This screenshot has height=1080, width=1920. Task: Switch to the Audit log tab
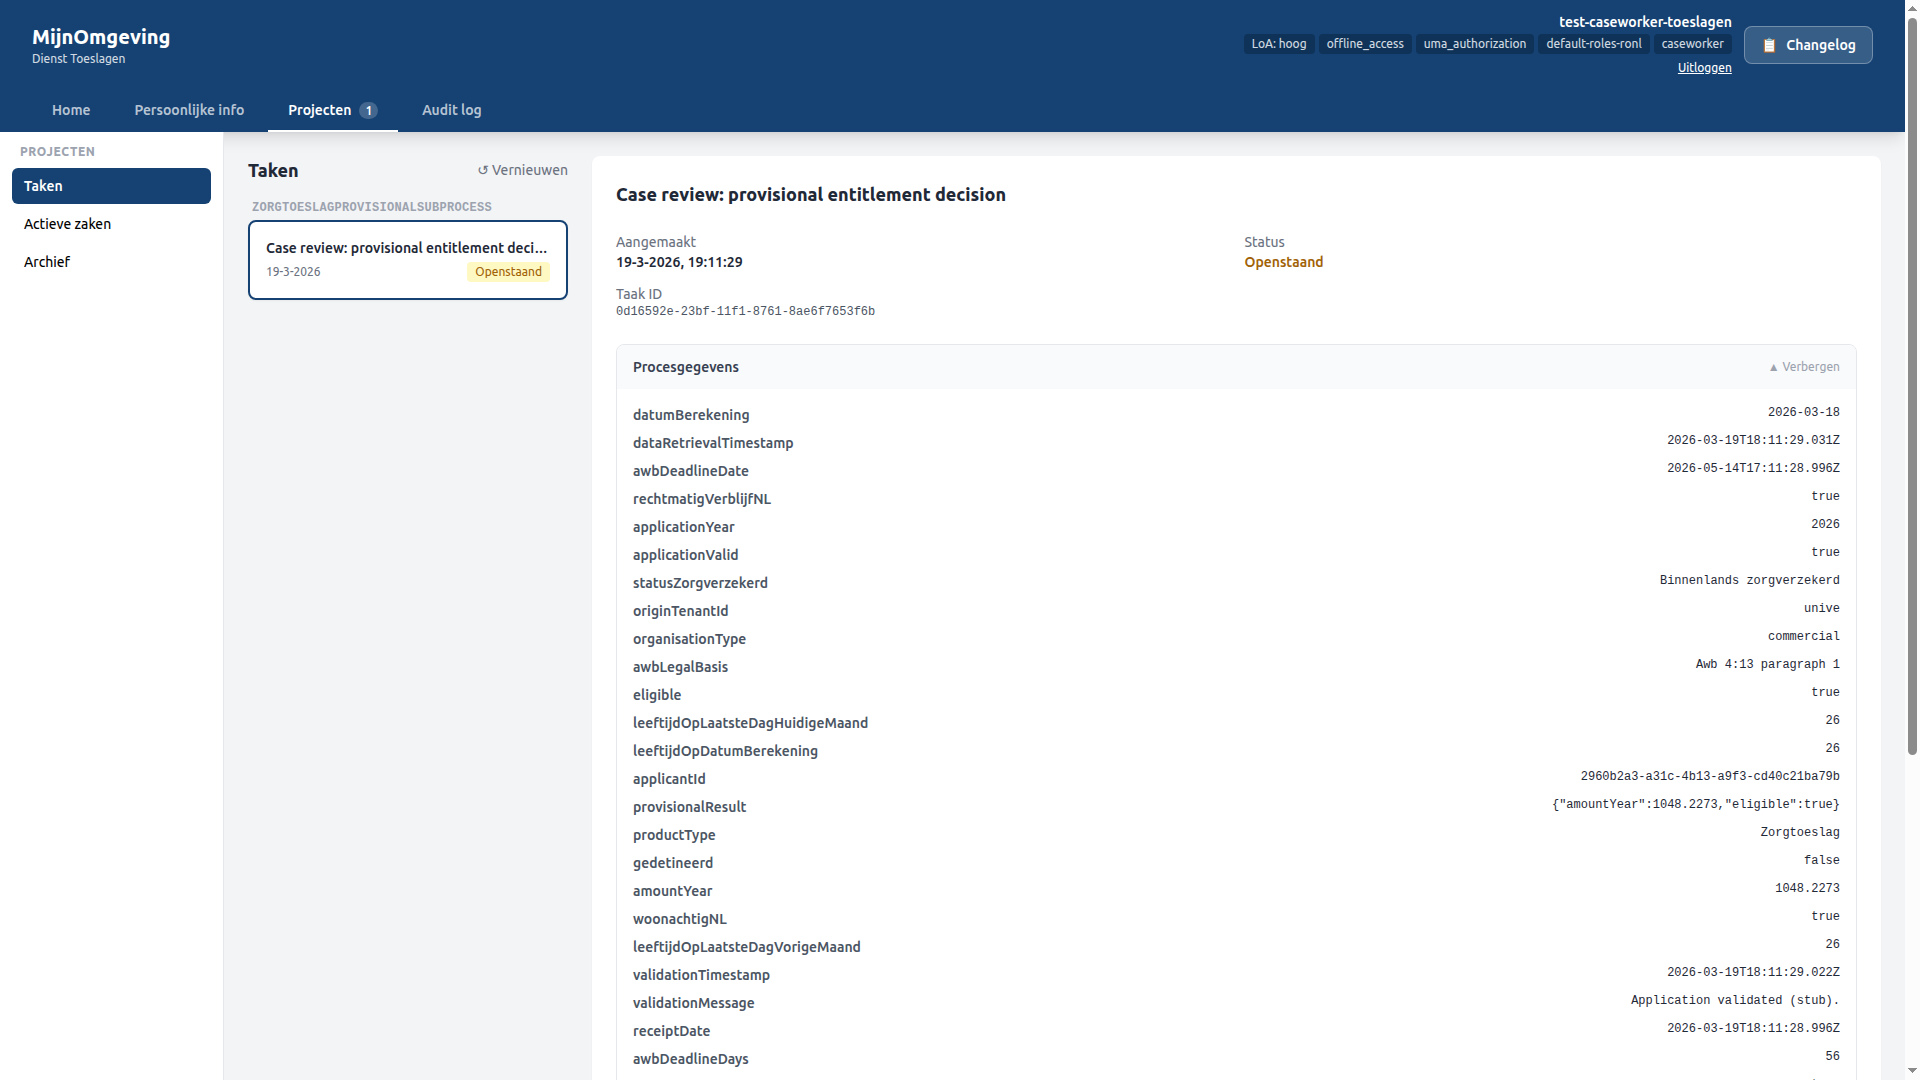451,110
